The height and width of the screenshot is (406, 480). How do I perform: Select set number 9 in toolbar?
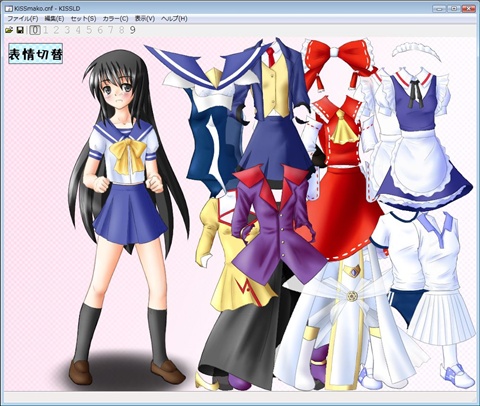point(132,30)
